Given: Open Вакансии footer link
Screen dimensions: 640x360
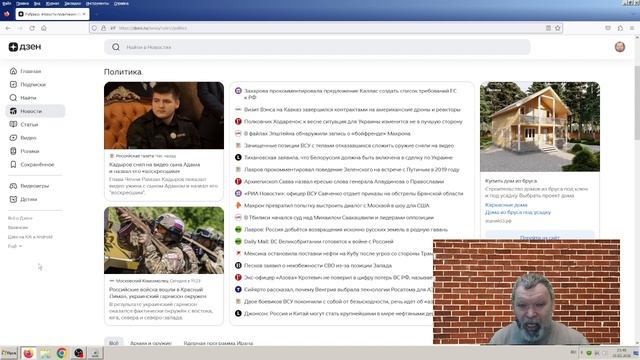Looking at the screenshot, I should point(18,227).
